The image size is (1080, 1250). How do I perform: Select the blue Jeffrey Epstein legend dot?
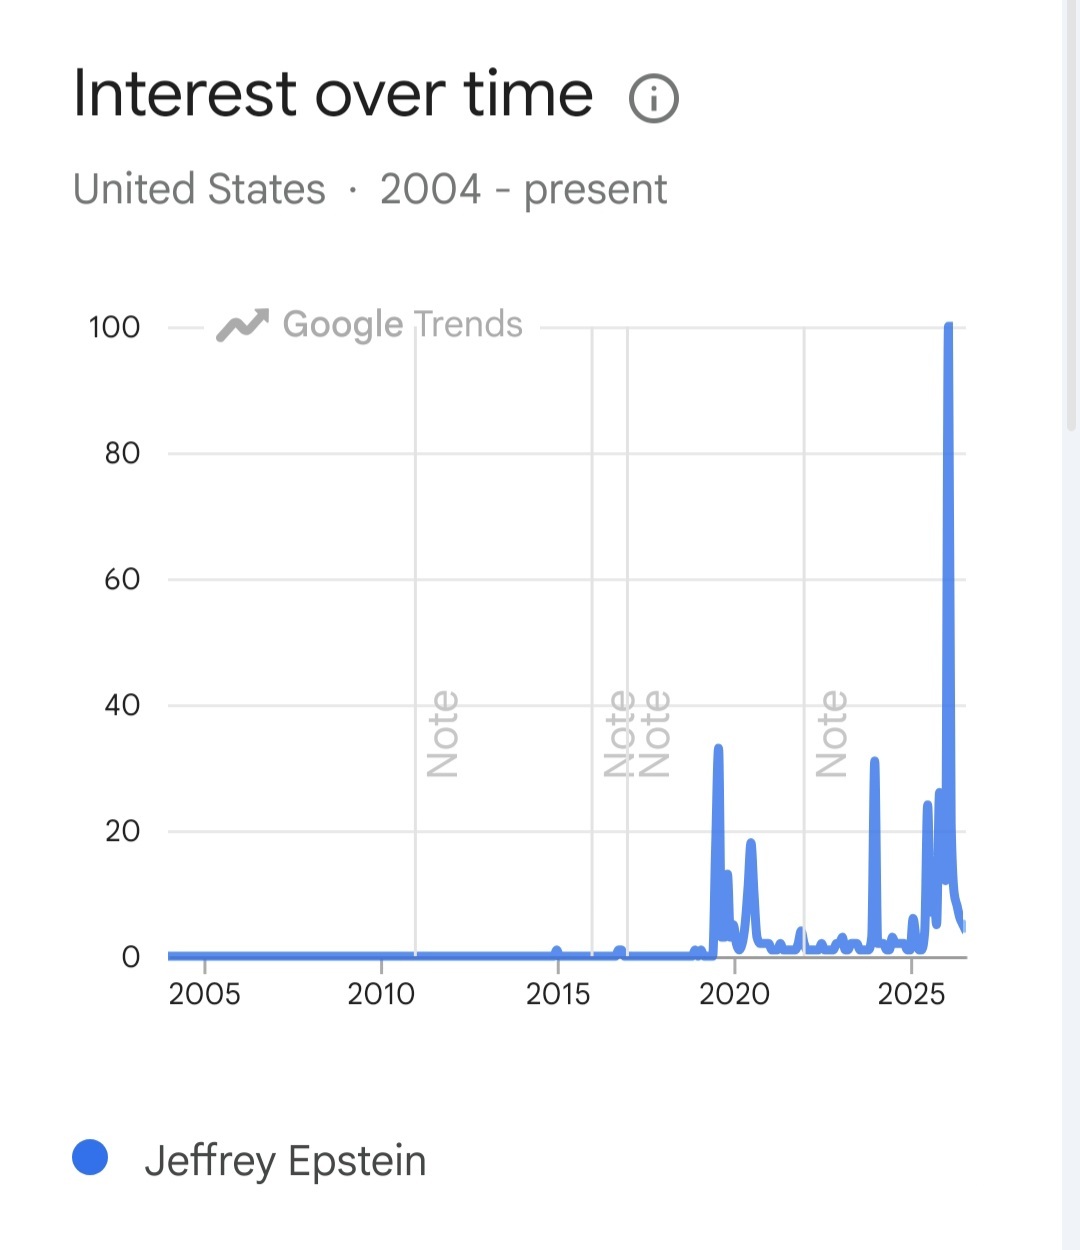point(90,1158)
